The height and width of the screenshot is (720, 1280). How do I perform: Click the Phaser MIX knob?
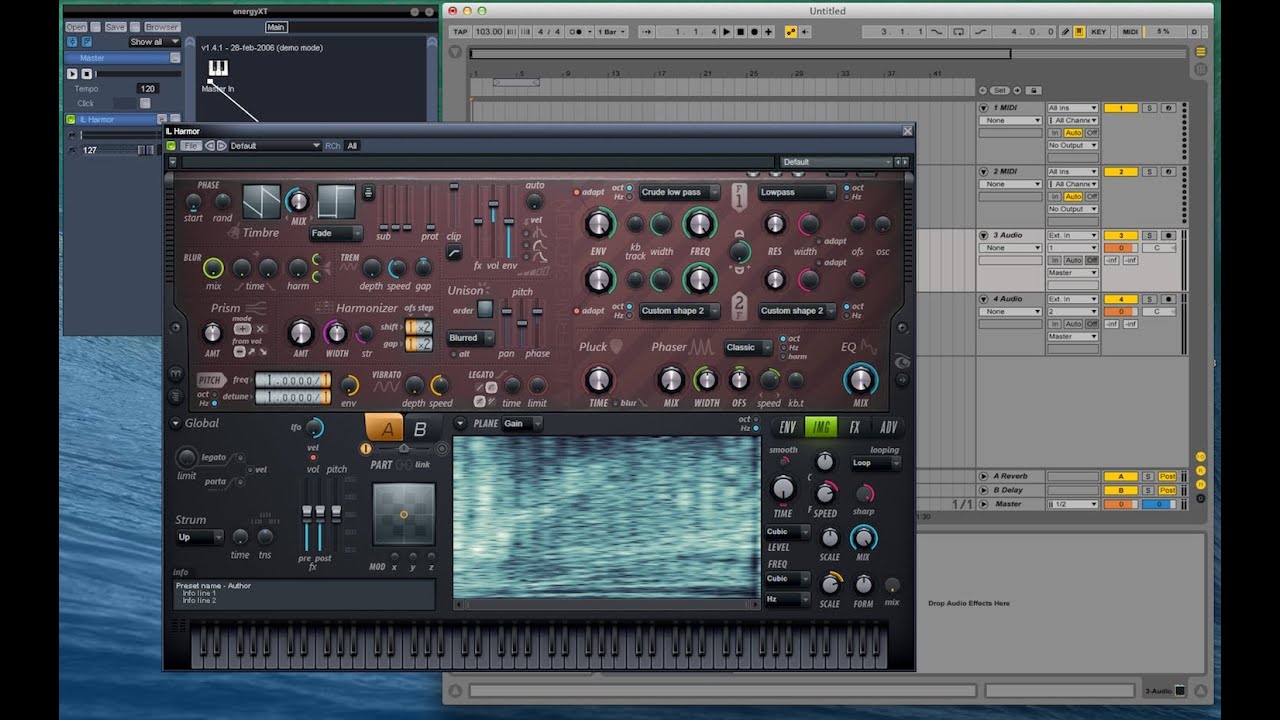(x=671, y=380)
